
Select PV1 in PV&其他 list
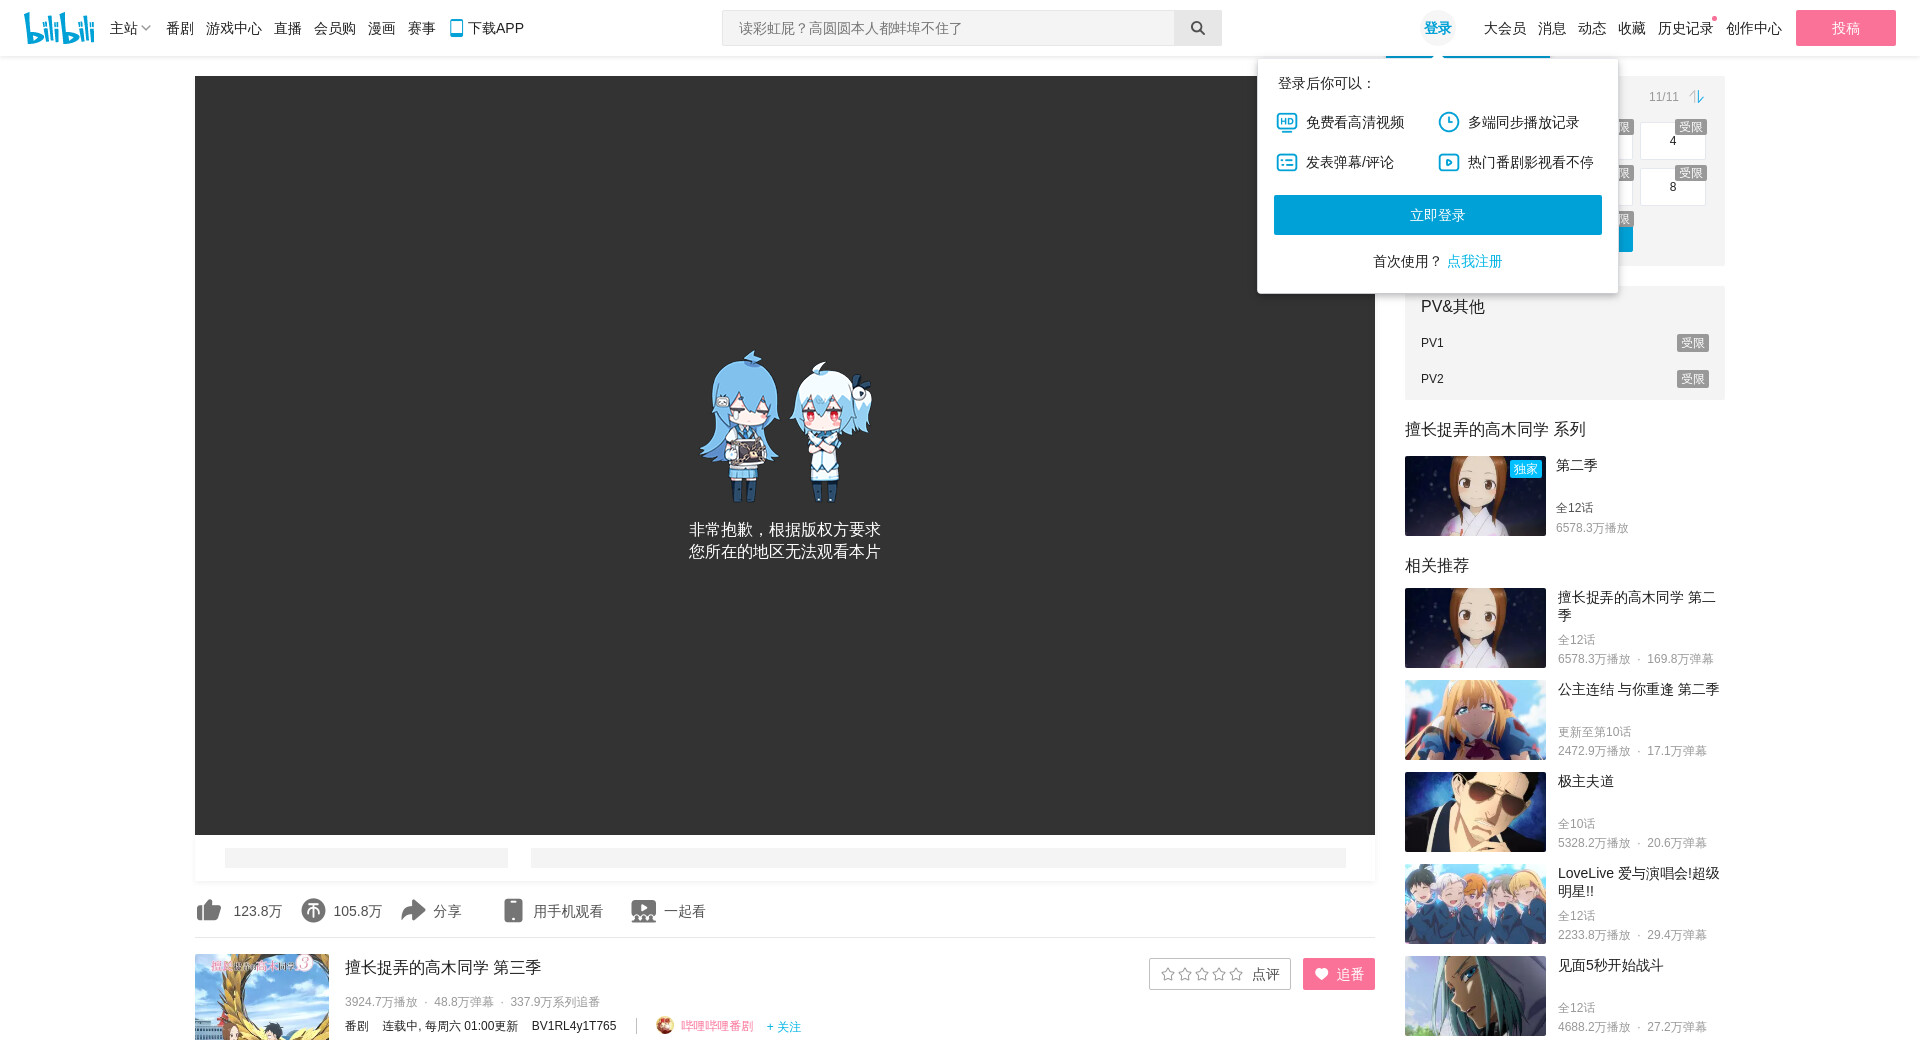pos(1565,343)
